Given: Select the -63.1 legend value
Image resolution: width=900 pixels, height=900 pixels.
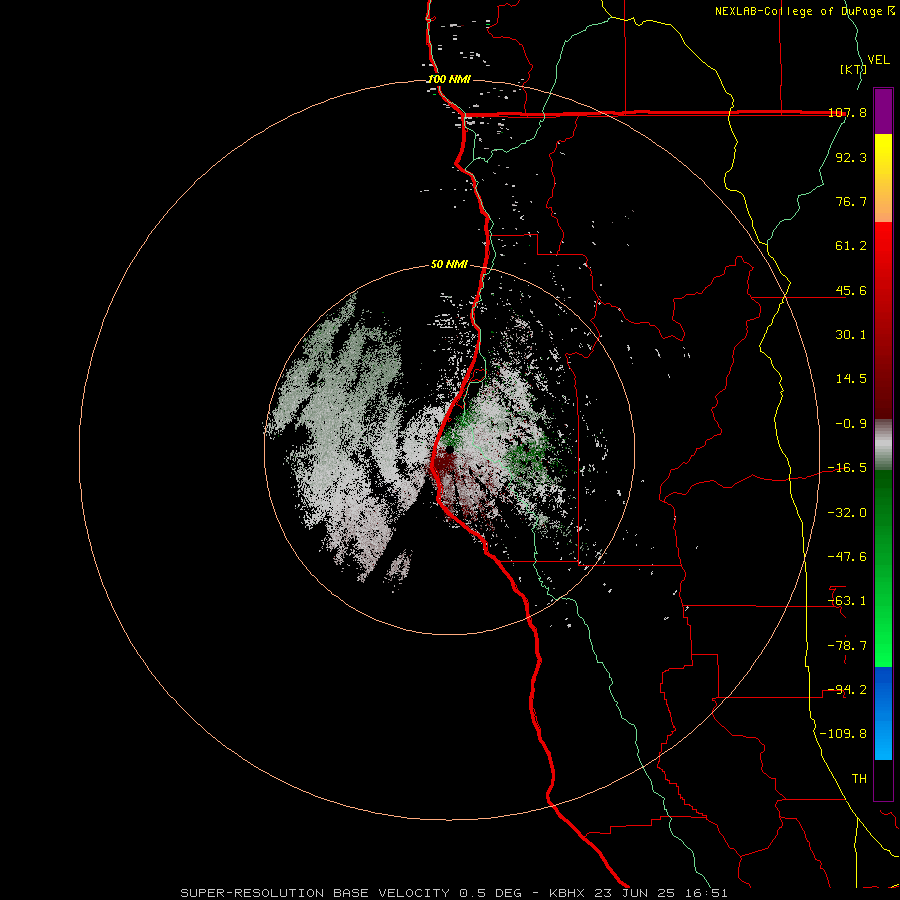Looking at the screenshot, I should (x=847, y=601).
